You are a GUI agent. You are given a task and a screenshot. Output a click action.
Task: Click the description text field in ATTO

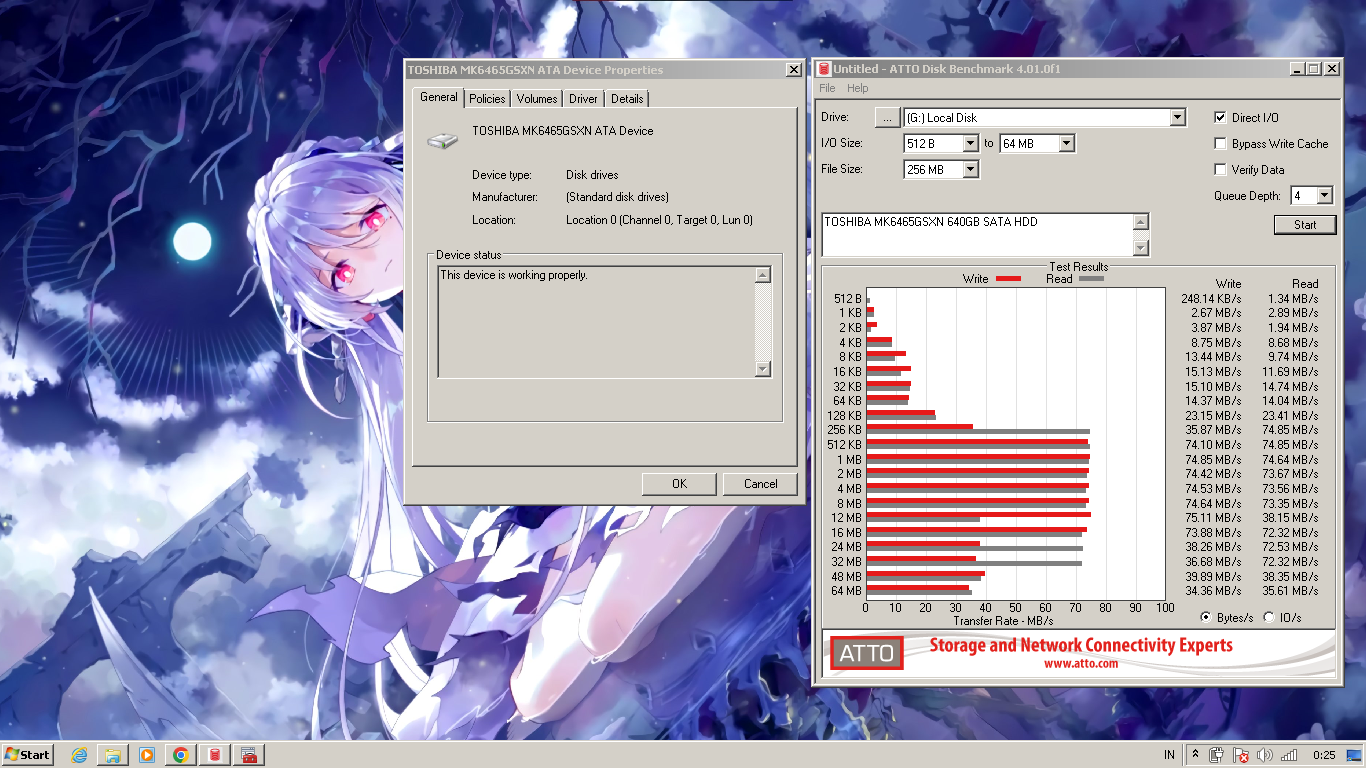coord(977,235)
